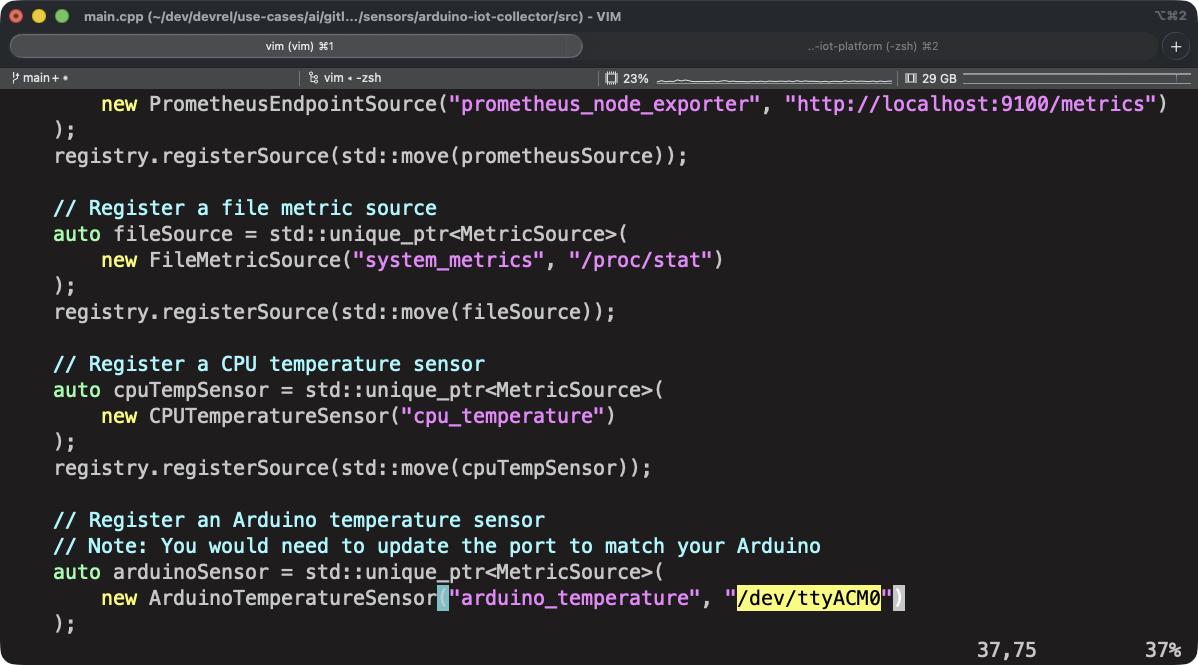
Task: Click the comment Register a CPU temperature sensor
Action: [269, 364]
